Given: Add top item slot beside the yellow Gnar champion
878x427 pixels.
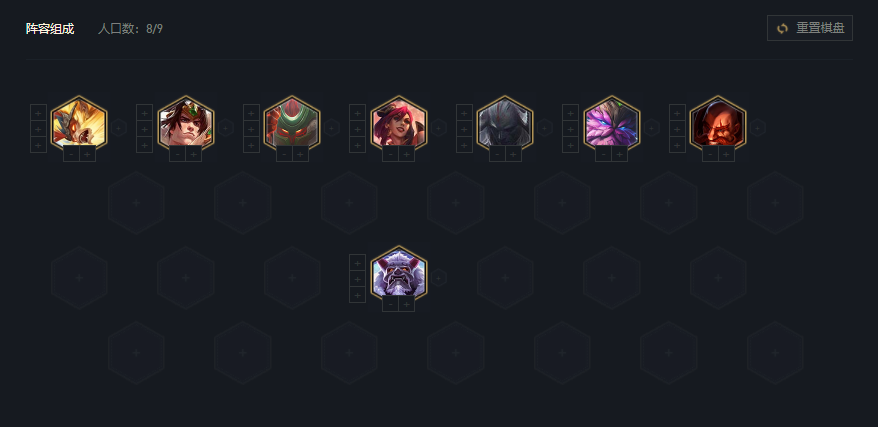Looking at the screenshot, I should point(38,112).
